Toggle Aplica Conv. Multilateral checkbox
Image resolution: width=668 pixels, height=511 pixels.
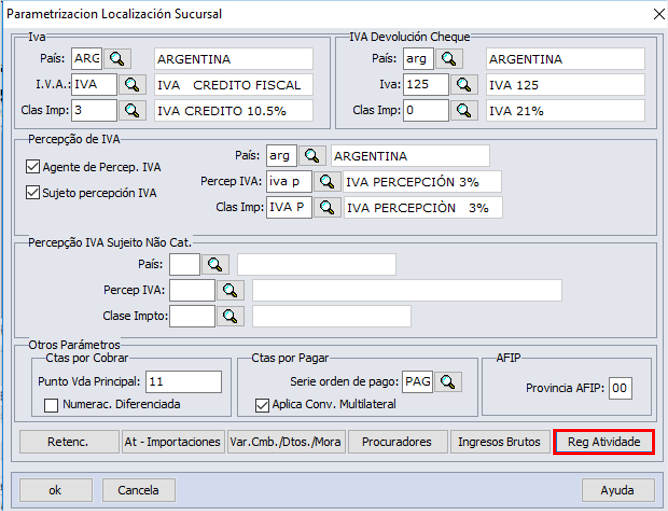(262, 405)
